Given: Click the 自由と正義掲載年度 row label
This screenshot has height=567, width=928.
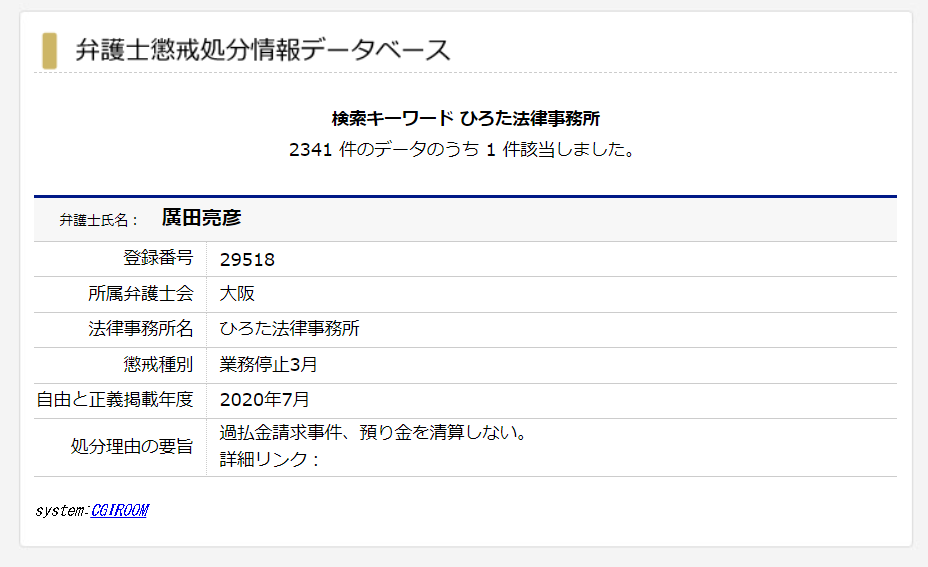Looking at the screenshot, I should pyautogui.click(x=114, y=400).
